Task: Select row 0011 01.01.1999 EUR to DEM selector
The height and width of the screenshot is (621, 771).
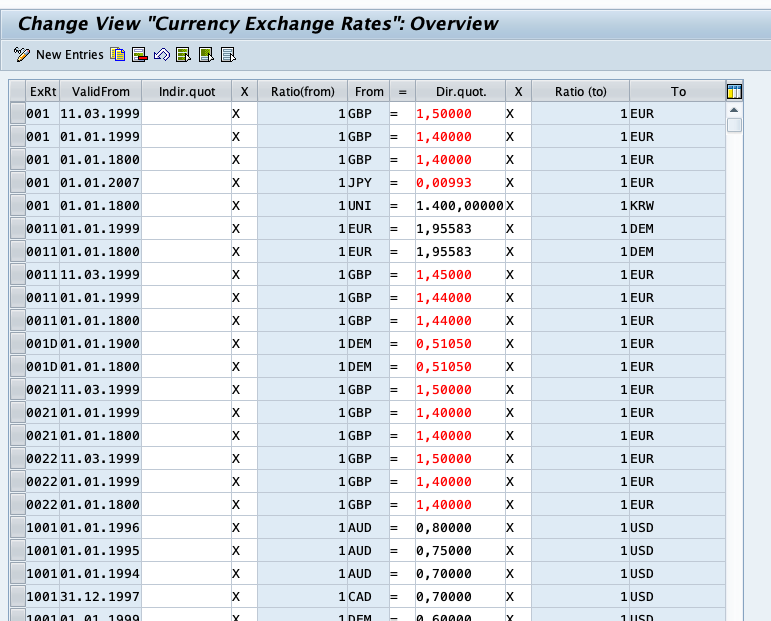Action: (x=18, y=229)
